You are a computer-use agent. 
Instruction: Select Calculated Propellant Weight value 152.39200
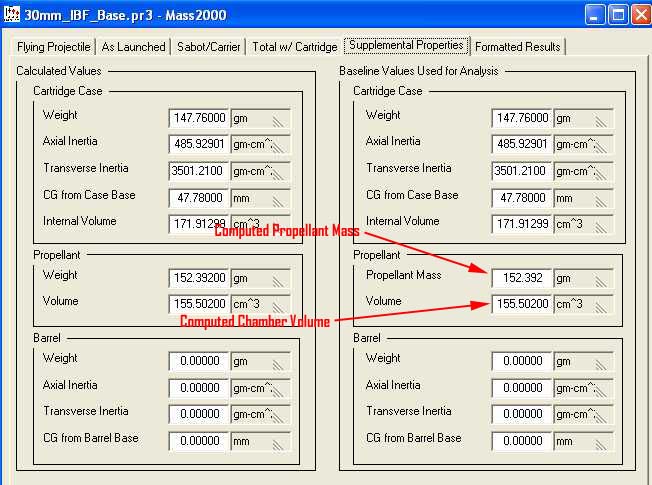click(198, 276)
